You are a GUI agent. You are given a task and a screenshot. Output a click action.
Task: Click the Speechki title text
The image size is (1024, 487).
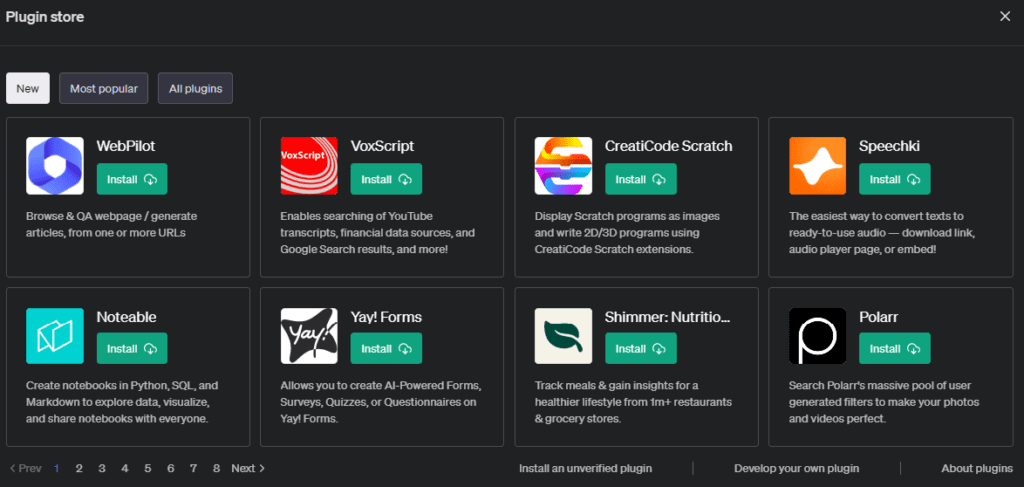889,146
